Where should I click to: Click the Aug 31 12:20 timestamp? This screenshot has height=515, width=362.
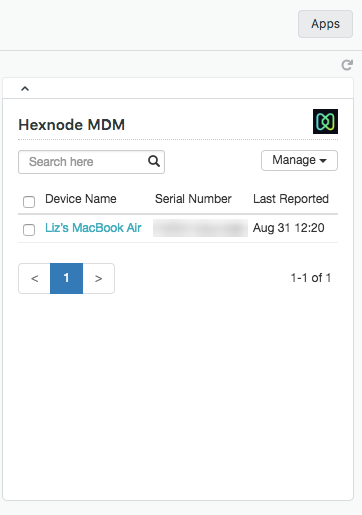pyautogui.click(x=289, y=228)
